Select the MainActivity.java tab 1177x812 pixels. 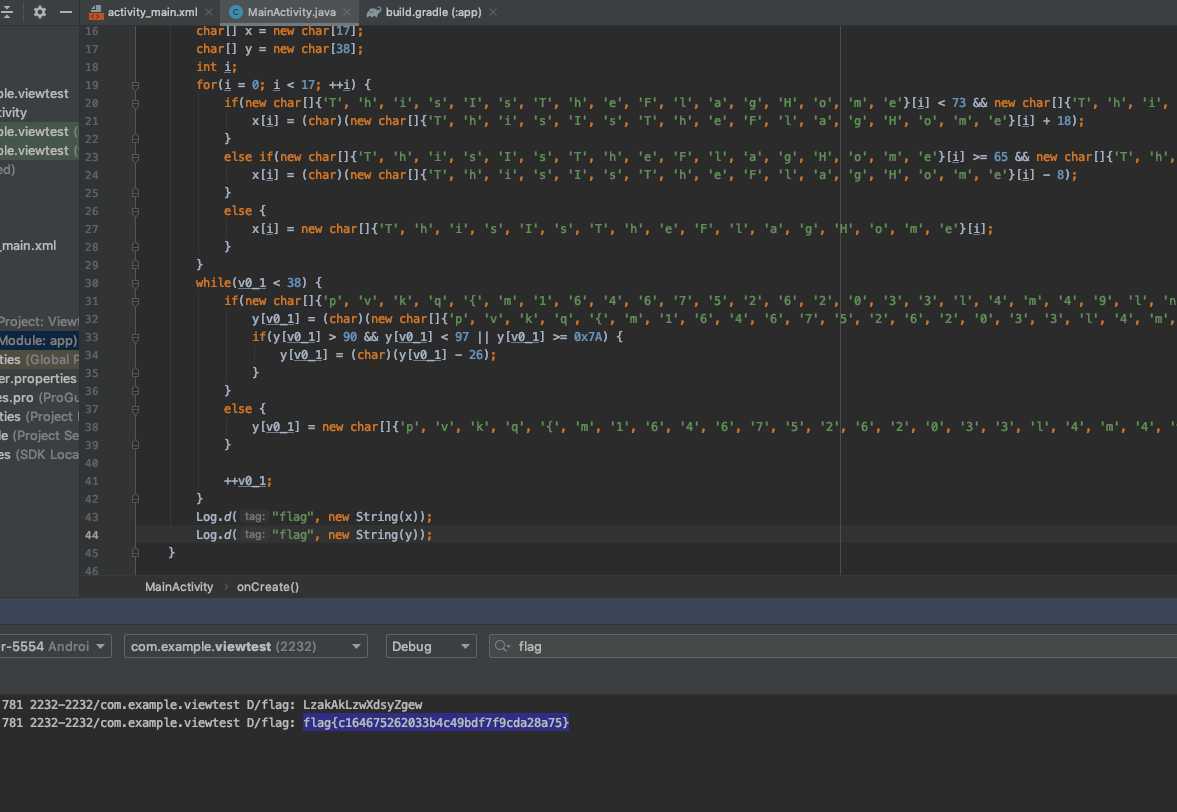[x=290, y=13]
